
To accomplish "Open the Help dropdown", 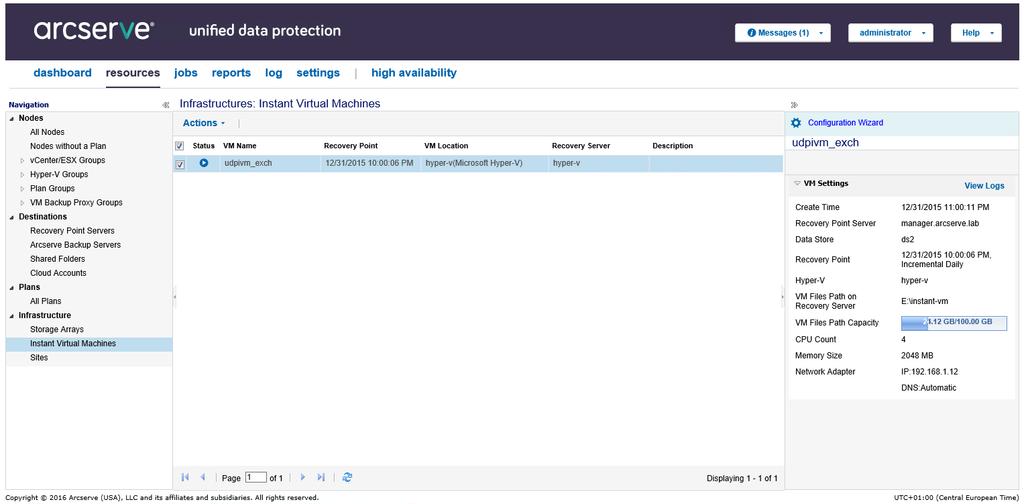I will click(976, 33).
